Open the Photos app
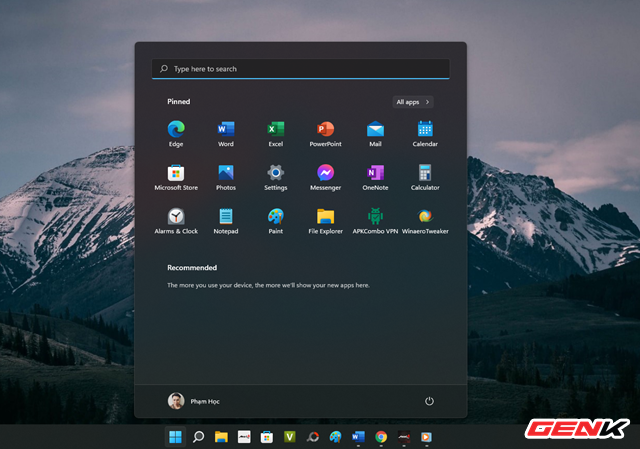Screen dimensions: 640x449 [226, 177]
